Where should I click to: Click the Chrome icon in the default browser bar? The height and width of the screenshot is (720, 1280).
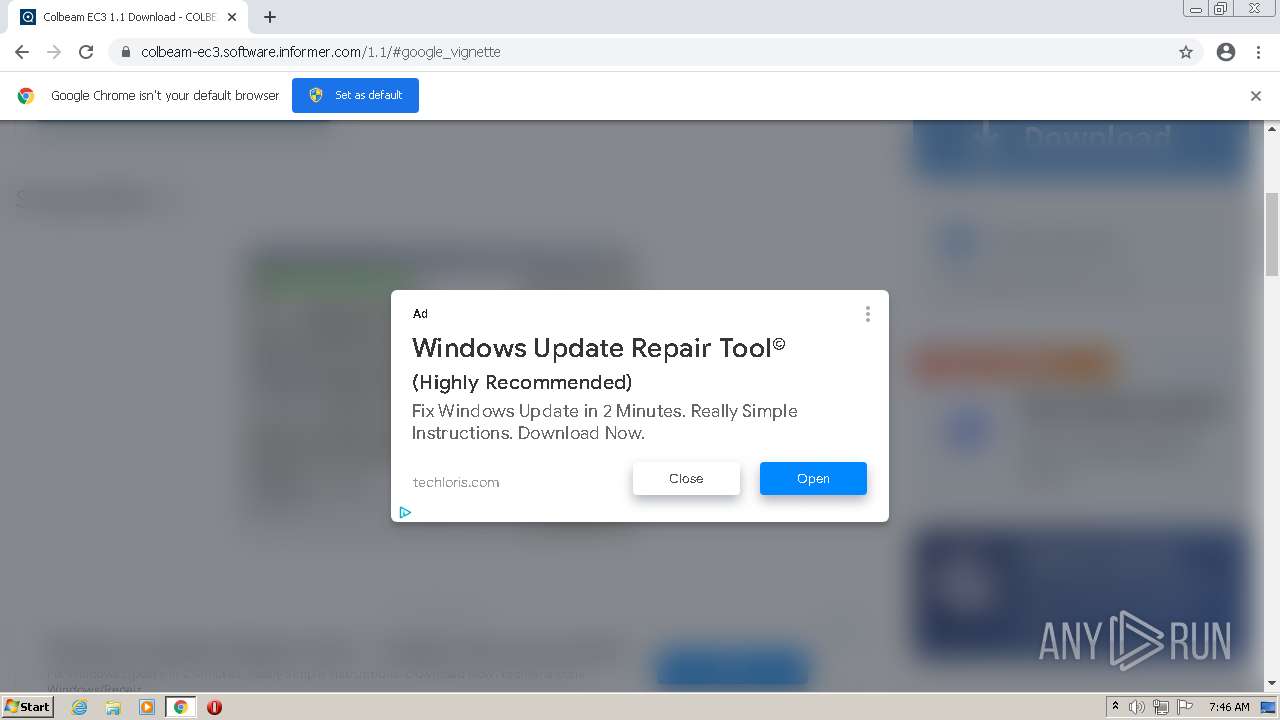point(26,96)
